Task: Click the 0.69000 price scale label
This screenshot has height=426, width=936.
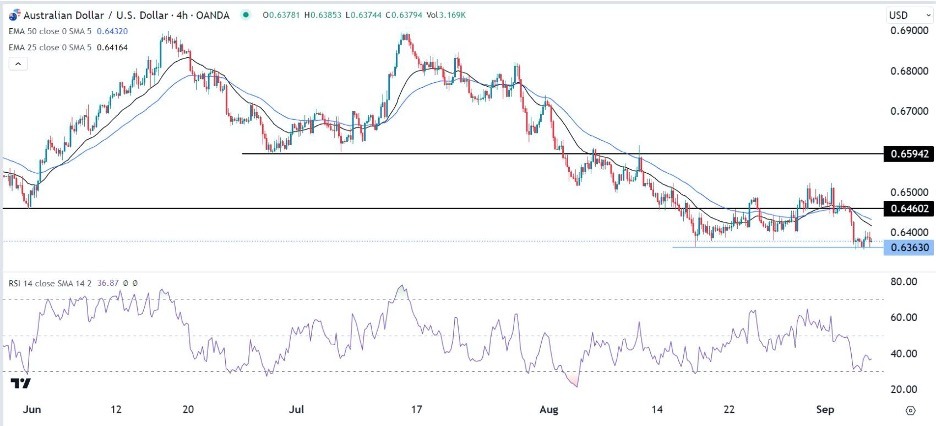Action: 906,33
